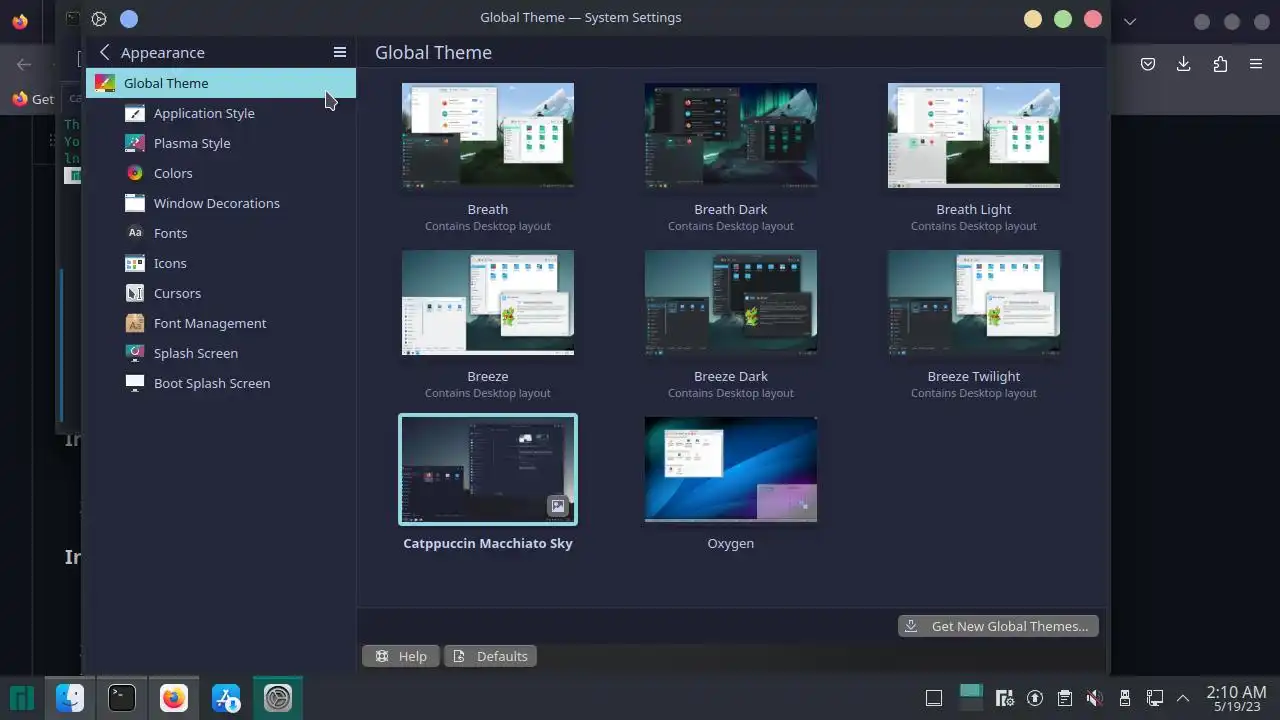
Task: Click the muted volume tray icon
Action: point(1095,698)
